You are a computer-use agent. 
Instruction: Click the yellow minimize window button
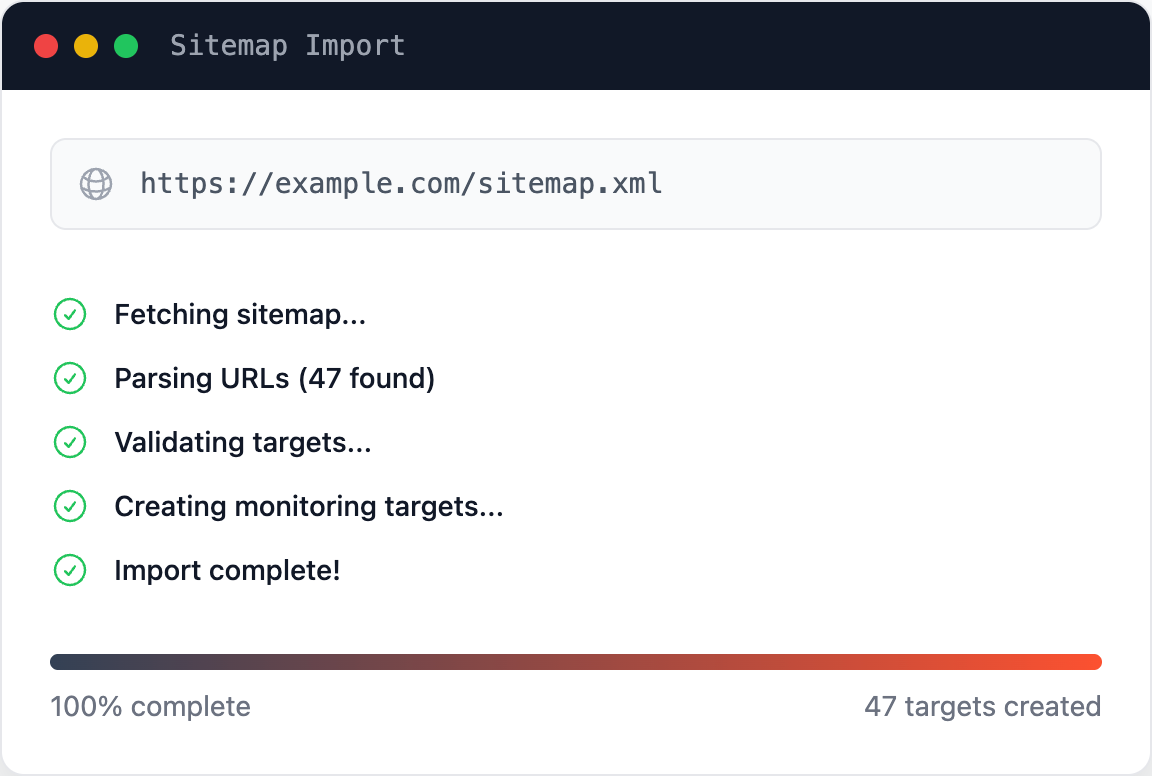click(86, 46)
